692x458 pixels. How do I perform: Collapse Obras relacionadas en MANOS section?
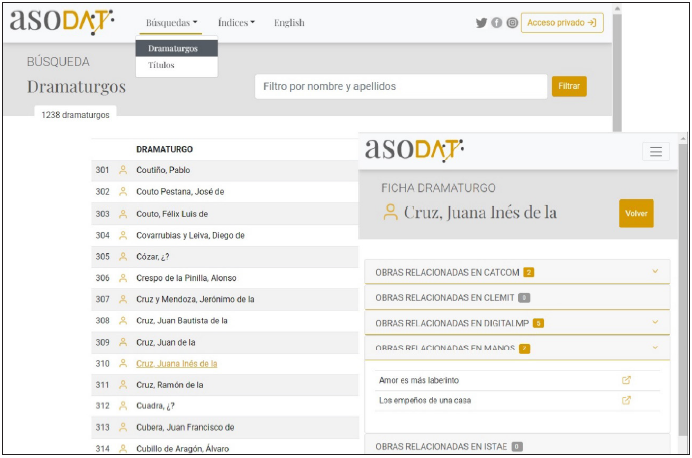click(655, 348)
